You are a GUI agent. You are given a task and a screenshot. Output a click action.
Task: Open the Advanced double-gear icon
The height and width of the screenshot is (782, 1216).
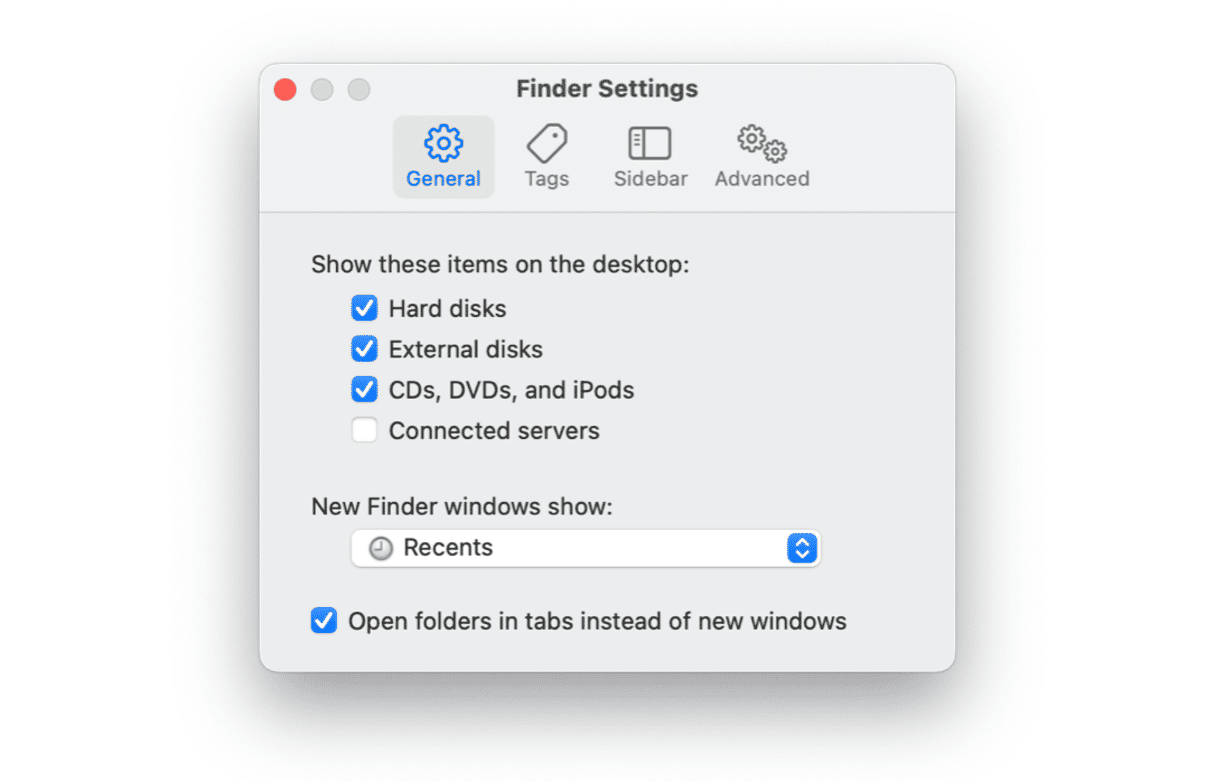point(762,143)
